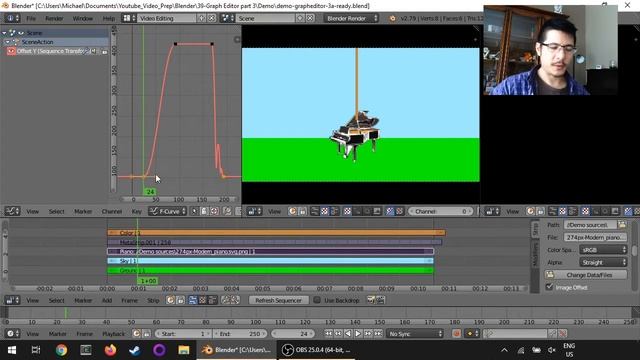Open Firefox from the Windows taskbar

click(110, 350)
